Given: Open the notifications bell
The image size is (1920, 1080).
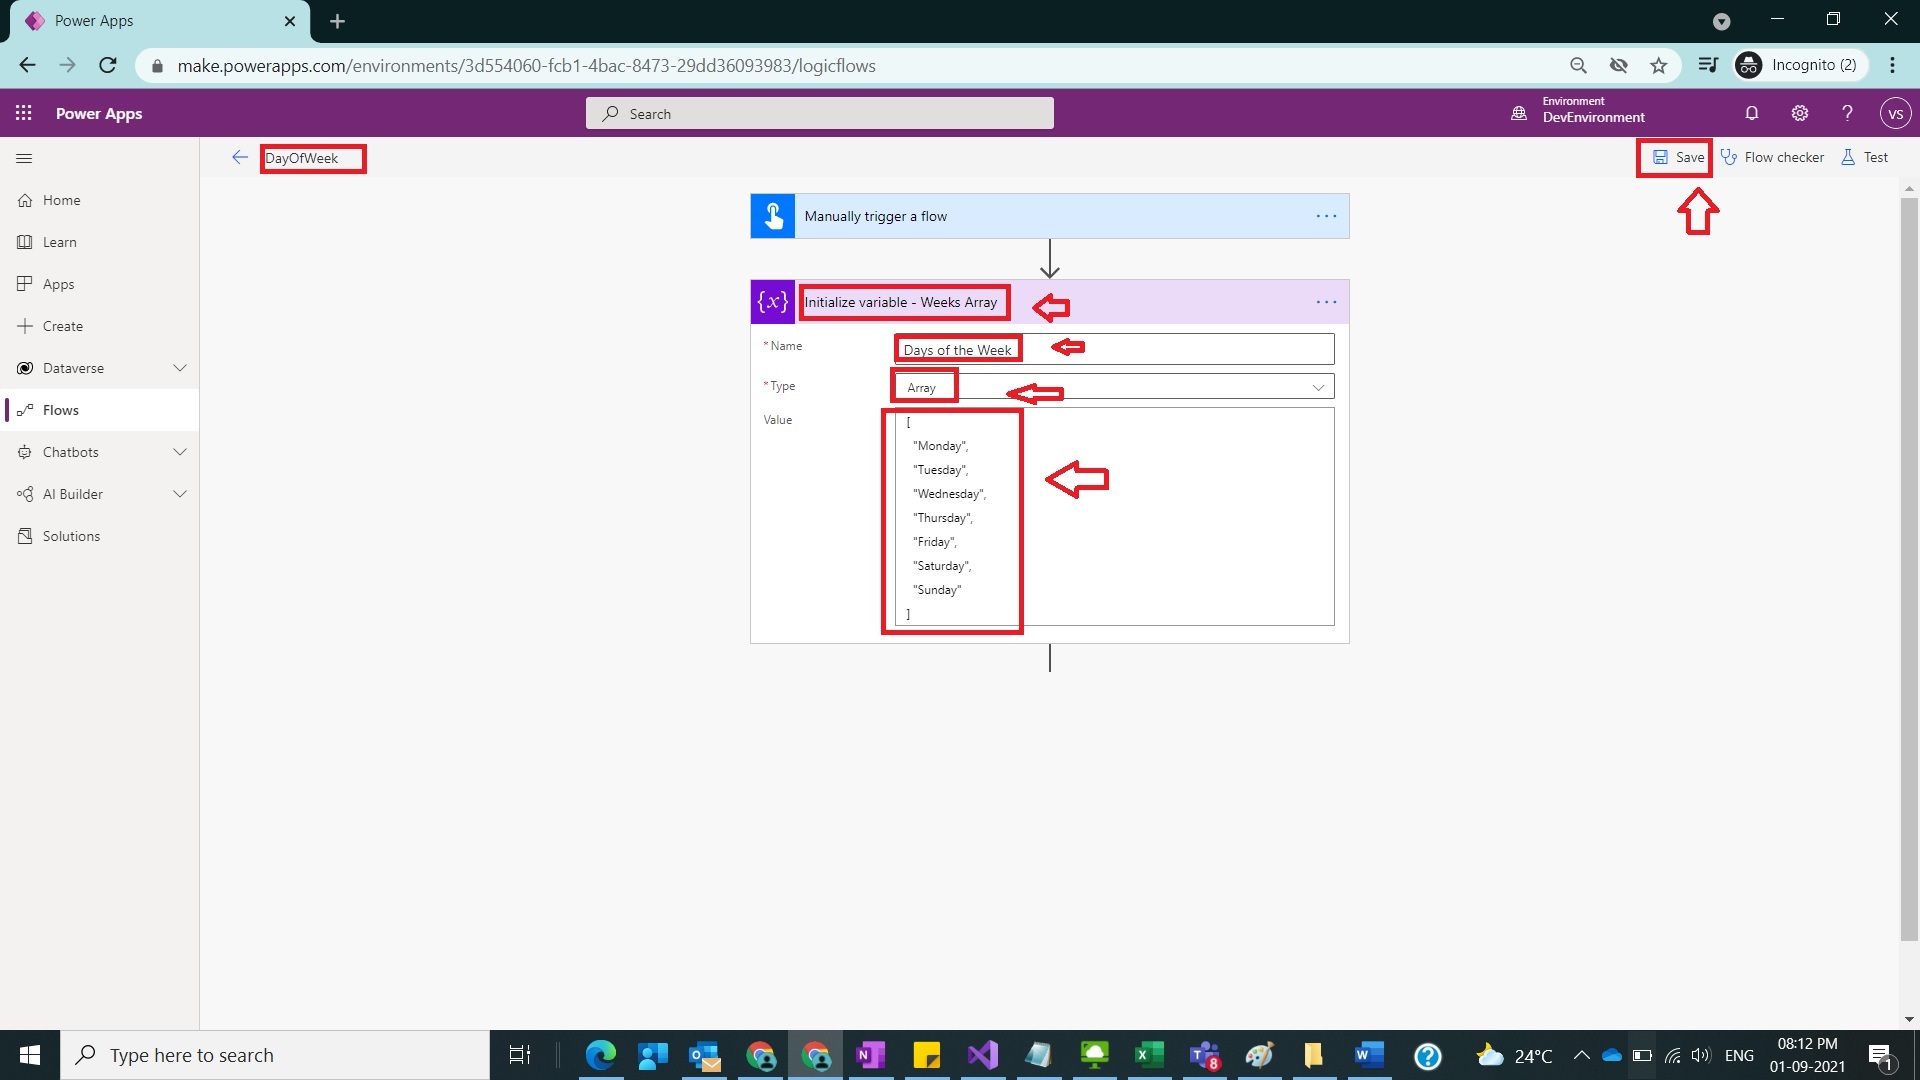Looking at the screenshot, I should point(1751,113).
